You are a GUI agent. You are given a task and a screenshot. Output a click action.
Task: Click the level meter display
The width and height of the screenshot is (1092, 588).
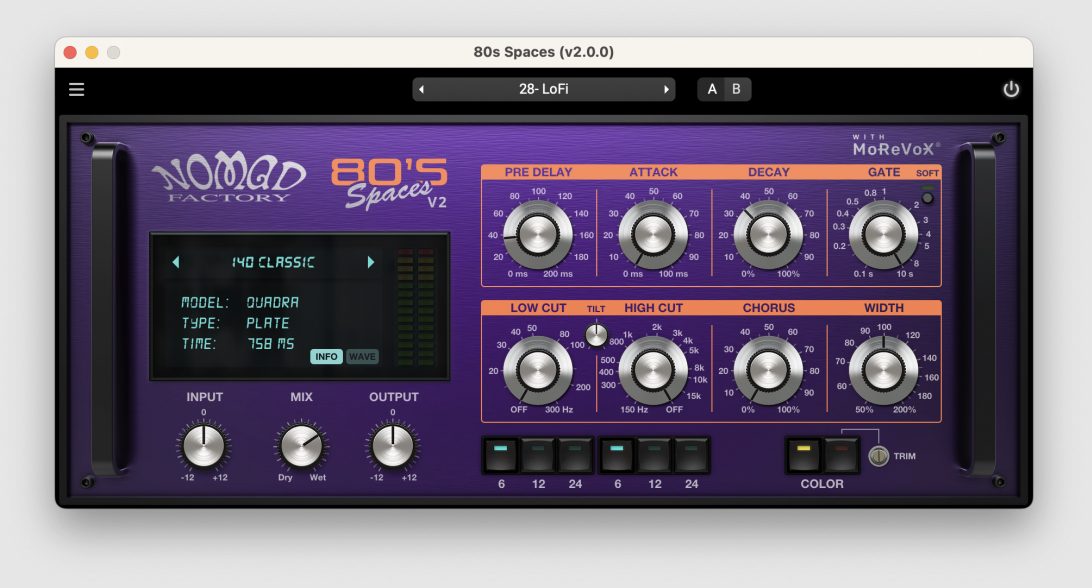[x=416, y=306]
